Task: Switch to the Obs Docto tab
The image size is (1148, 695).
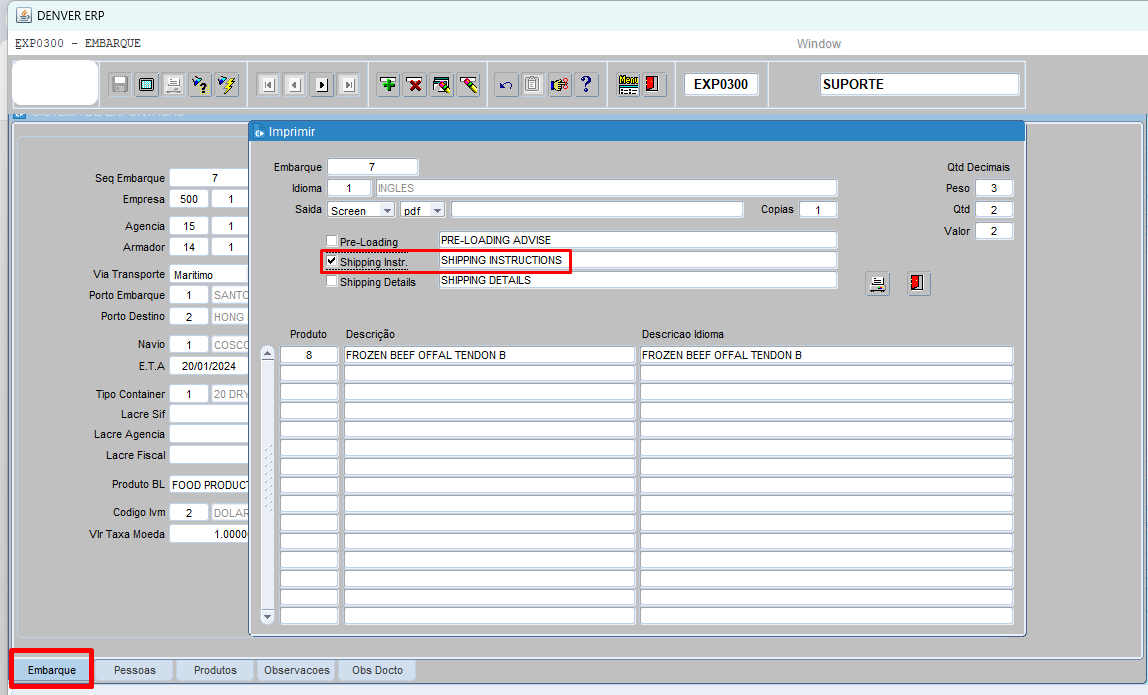Action: [x=377, y=670]
